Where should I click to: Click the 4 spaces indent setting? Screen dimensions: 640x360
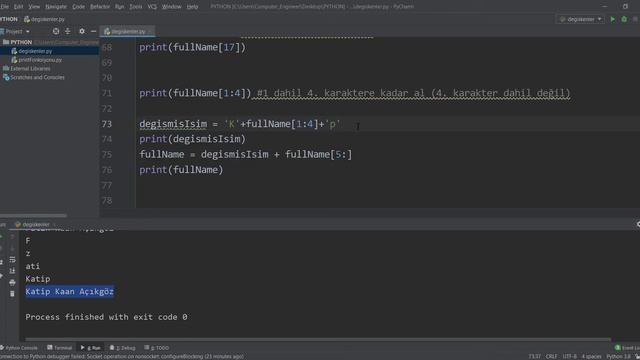591,356
